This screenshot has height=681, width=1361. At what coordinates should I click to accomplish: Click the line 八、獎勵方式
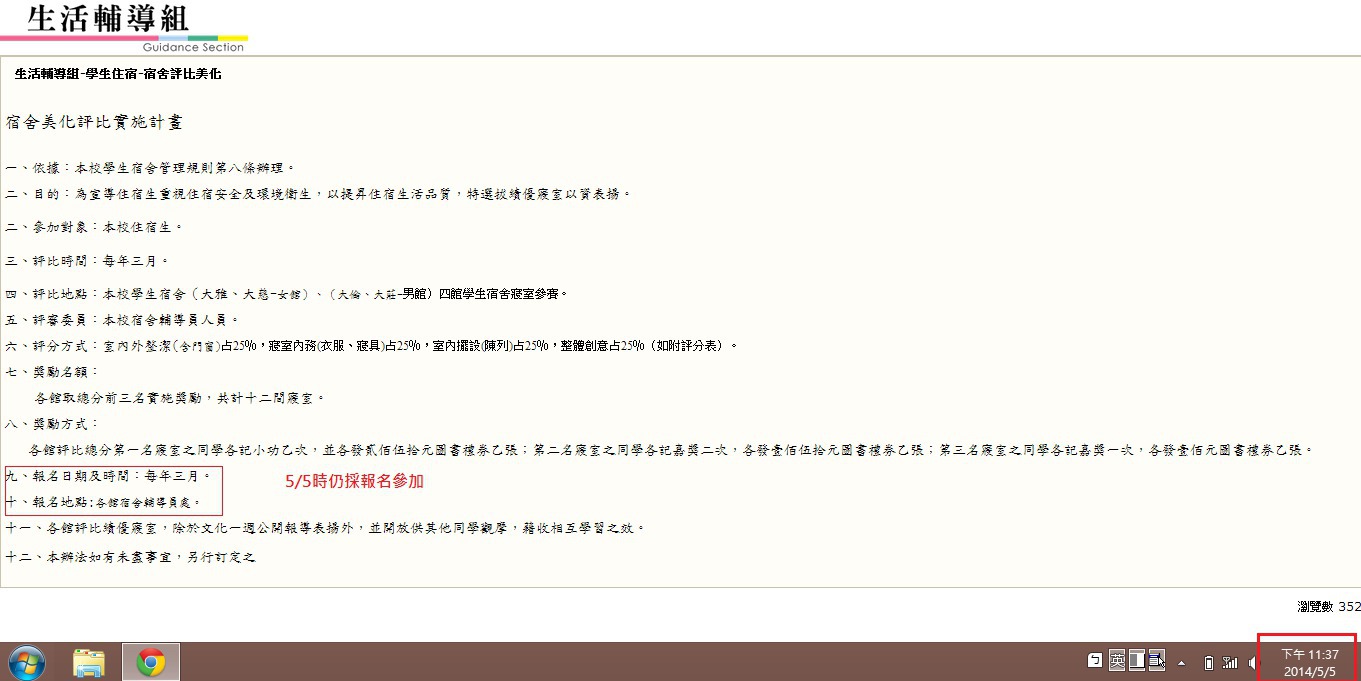coord(52,424)
